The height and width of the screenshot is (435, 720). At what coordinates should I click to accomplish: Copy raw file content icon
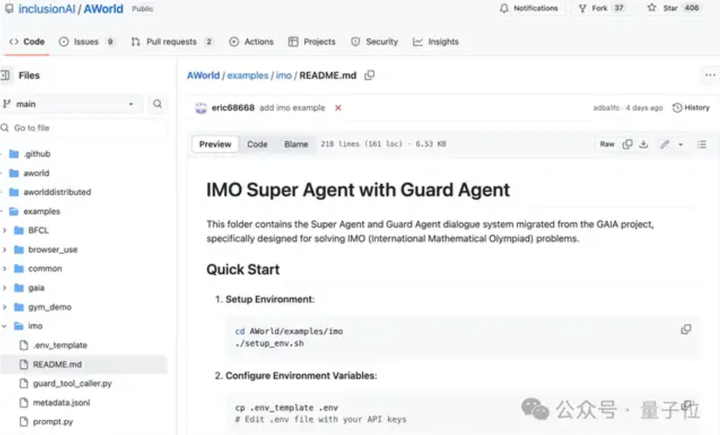point(627,144)
